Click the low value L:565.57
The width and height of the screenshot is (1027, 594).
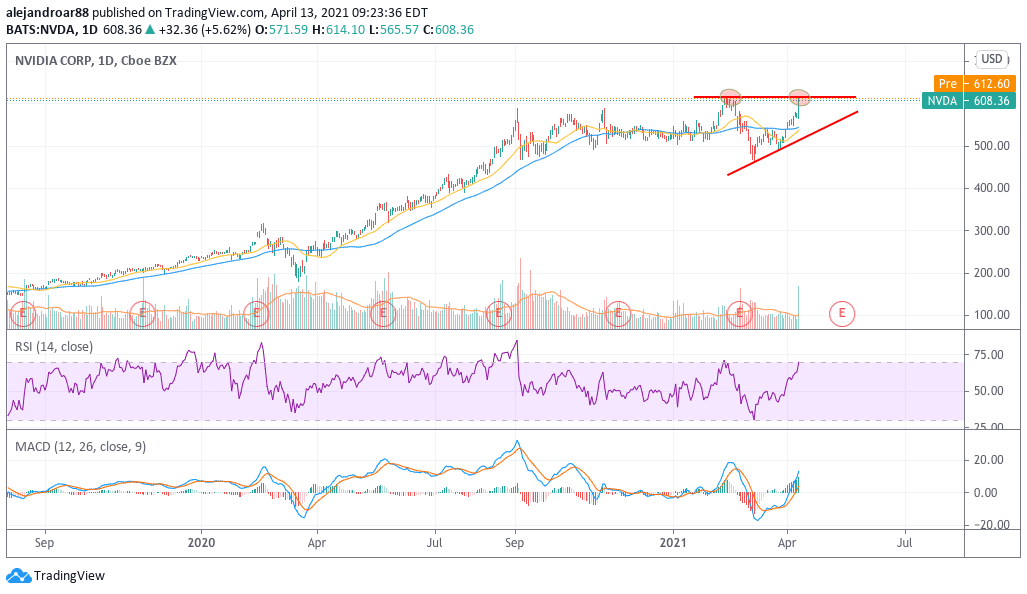point(394,29)
